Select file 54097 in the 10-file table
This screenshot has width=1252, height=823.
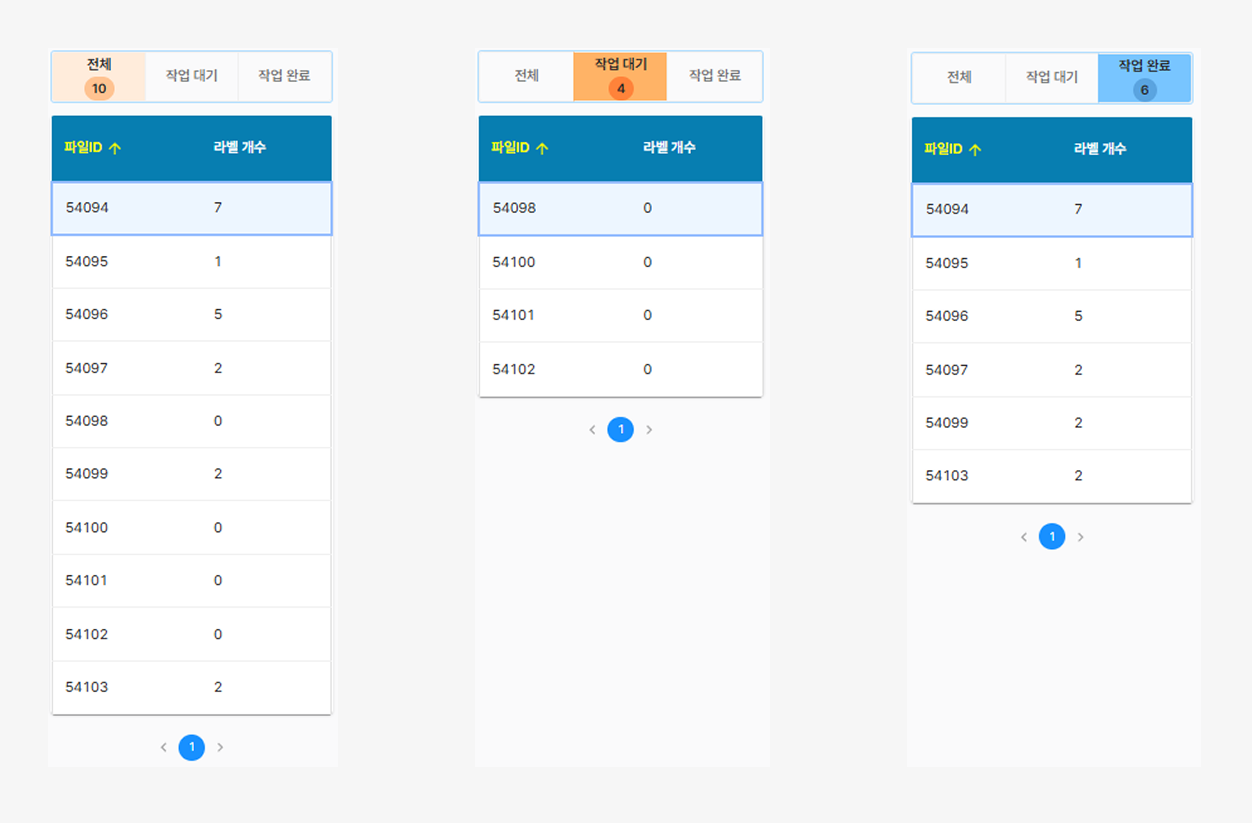pyautogui.click(x=192, y=368)
